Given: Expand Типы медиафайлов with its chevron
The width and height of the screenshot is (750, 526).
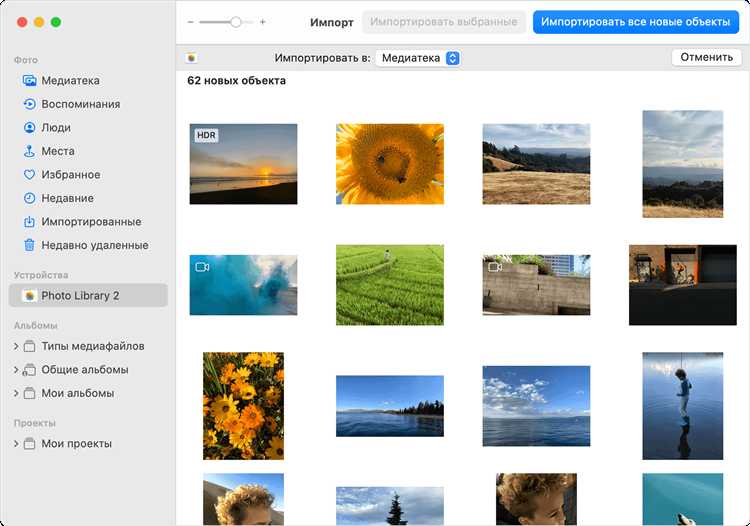Looking at the screenshot, I should tap(16, 346).
